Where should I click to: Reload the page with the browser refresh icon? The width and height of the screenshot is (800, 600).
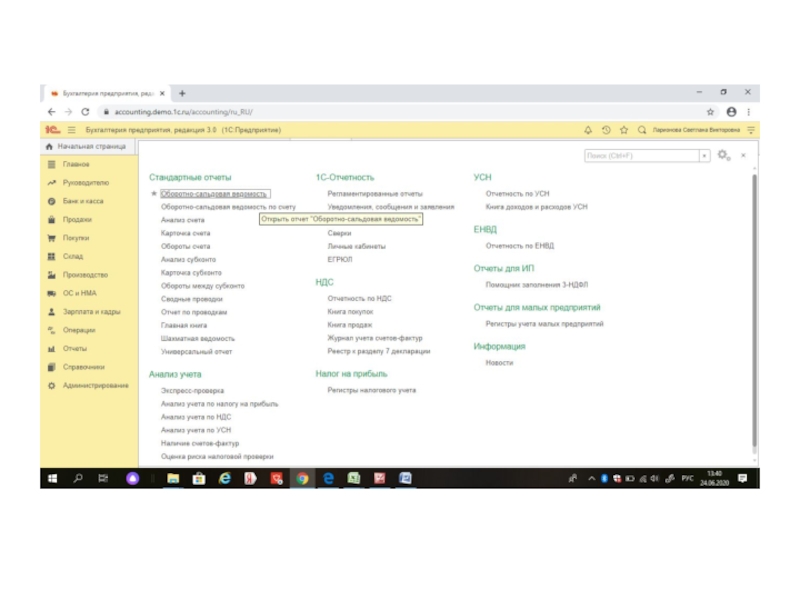(85, 112)
